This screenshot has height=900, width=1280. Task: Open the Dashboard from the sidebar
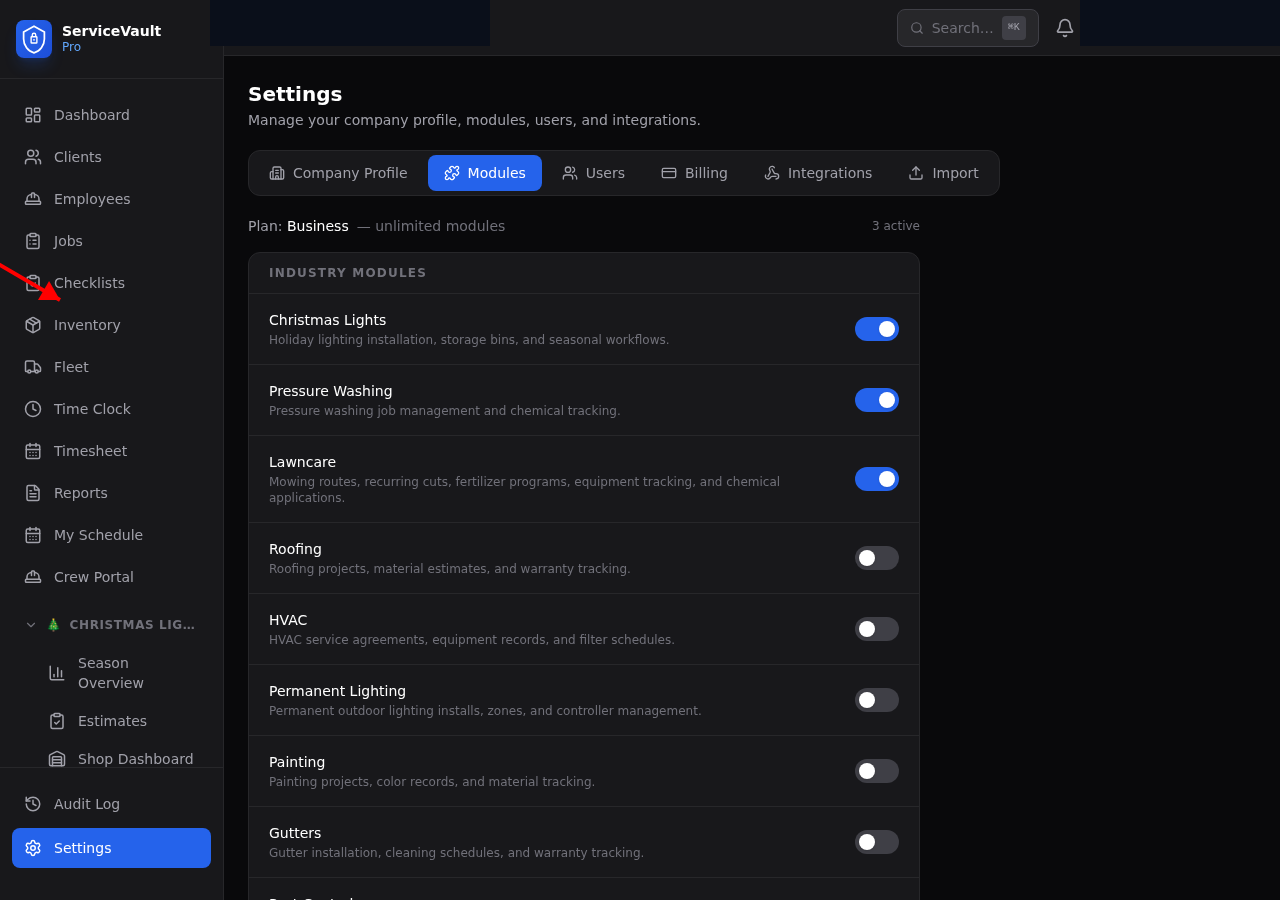click(91, 115)
